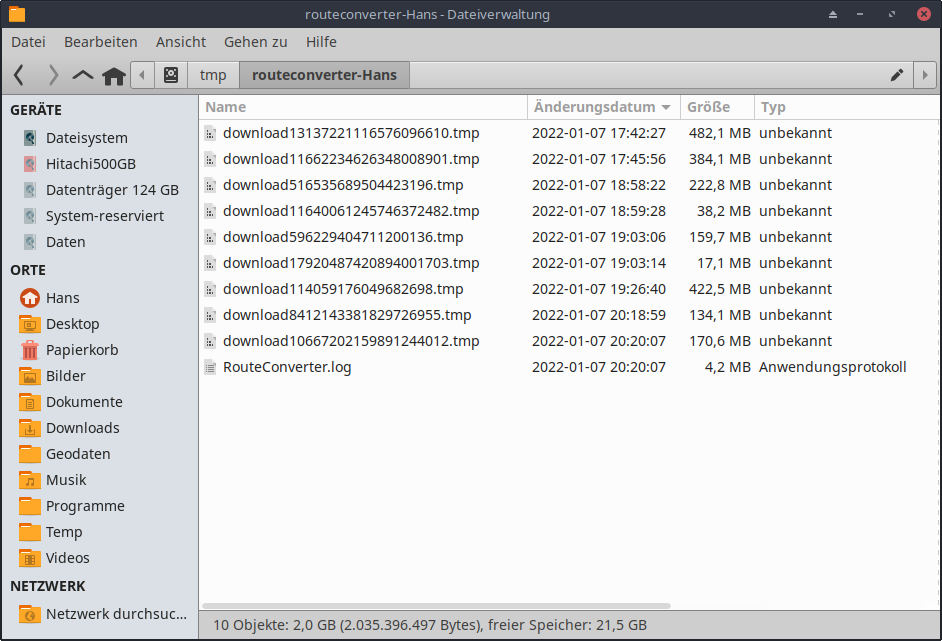Sort by Größe column header
This screenshot has width=942, height=641.
click(x=717, y=107)
